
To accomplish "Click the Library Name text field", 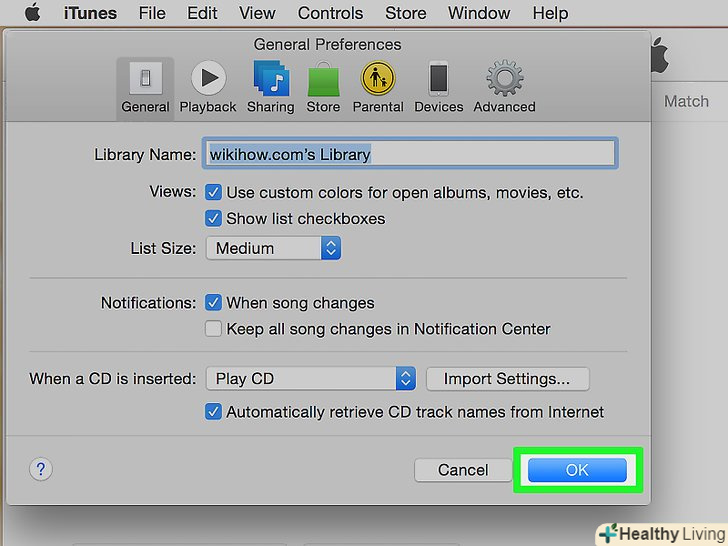I will point(410,154).
